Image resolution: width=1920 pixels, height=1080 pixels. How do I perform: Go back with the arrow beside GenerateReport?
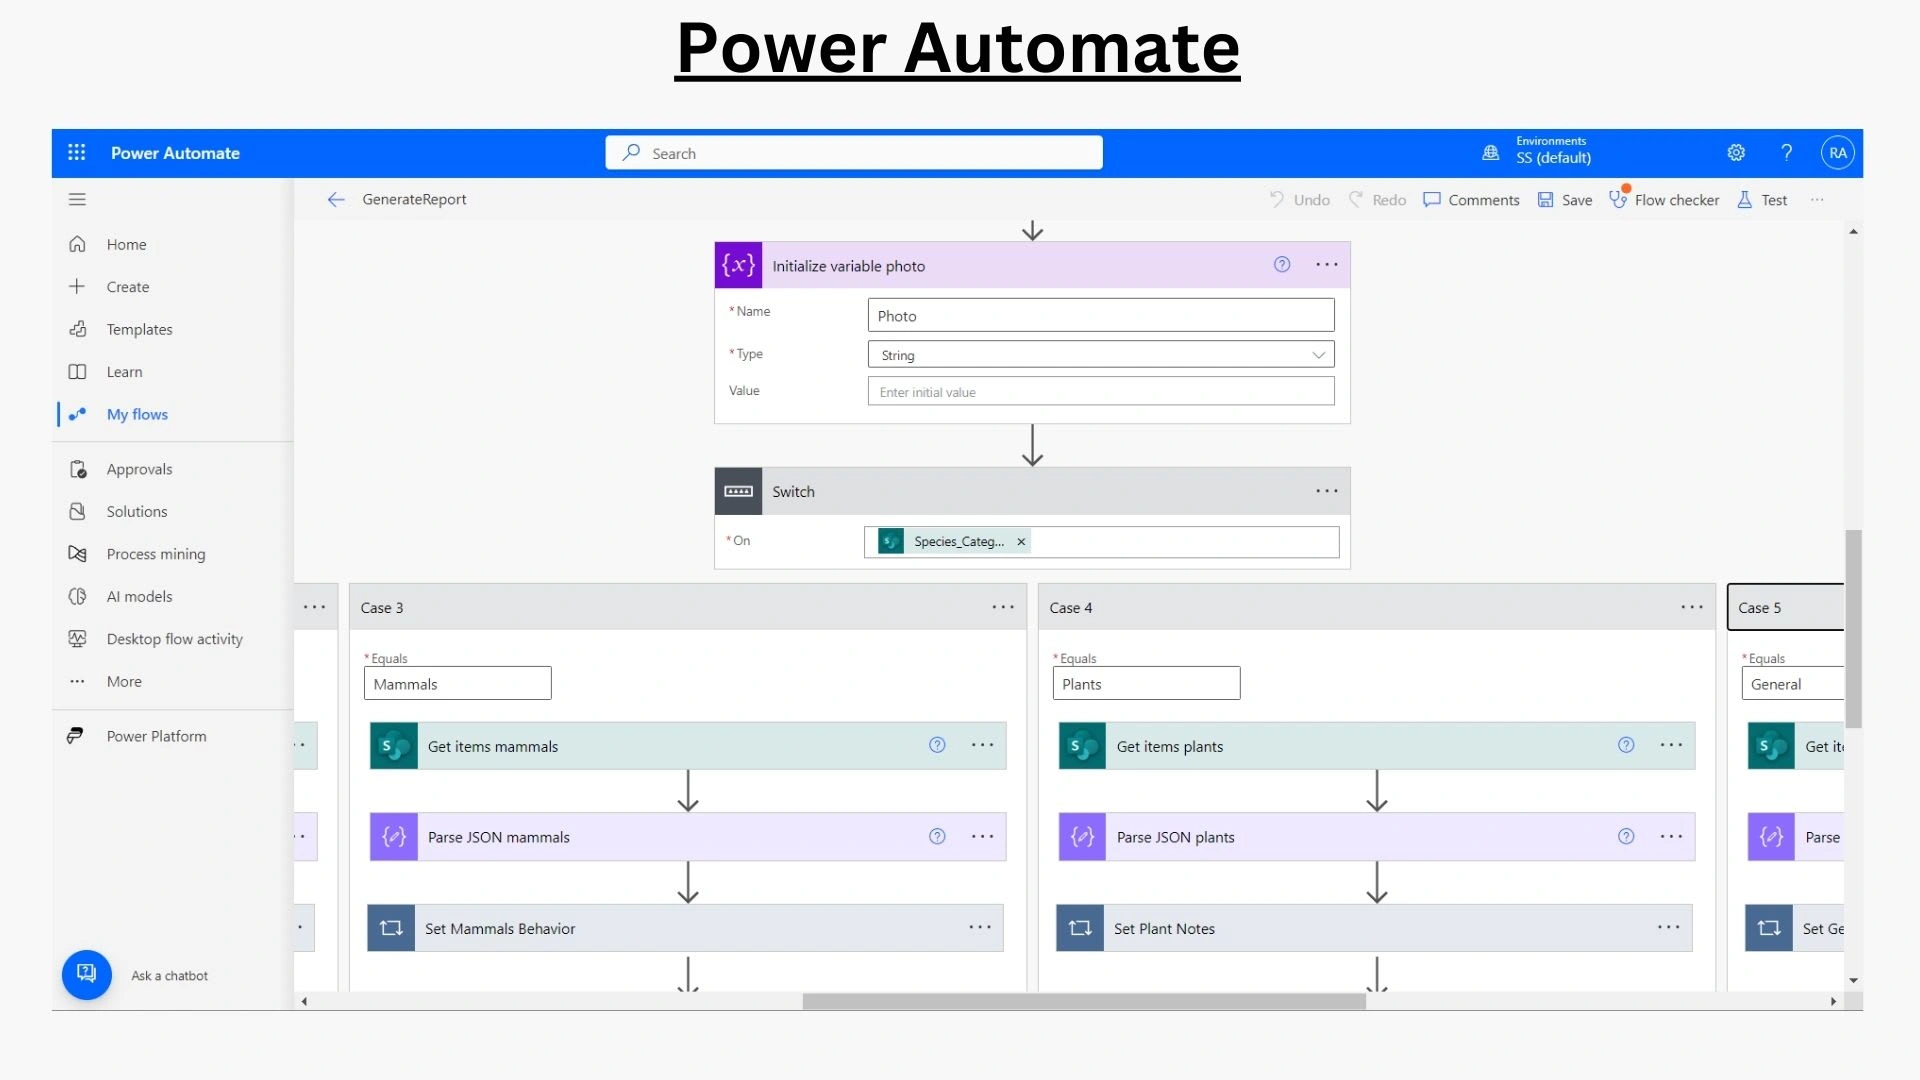(x=336, y=200)
